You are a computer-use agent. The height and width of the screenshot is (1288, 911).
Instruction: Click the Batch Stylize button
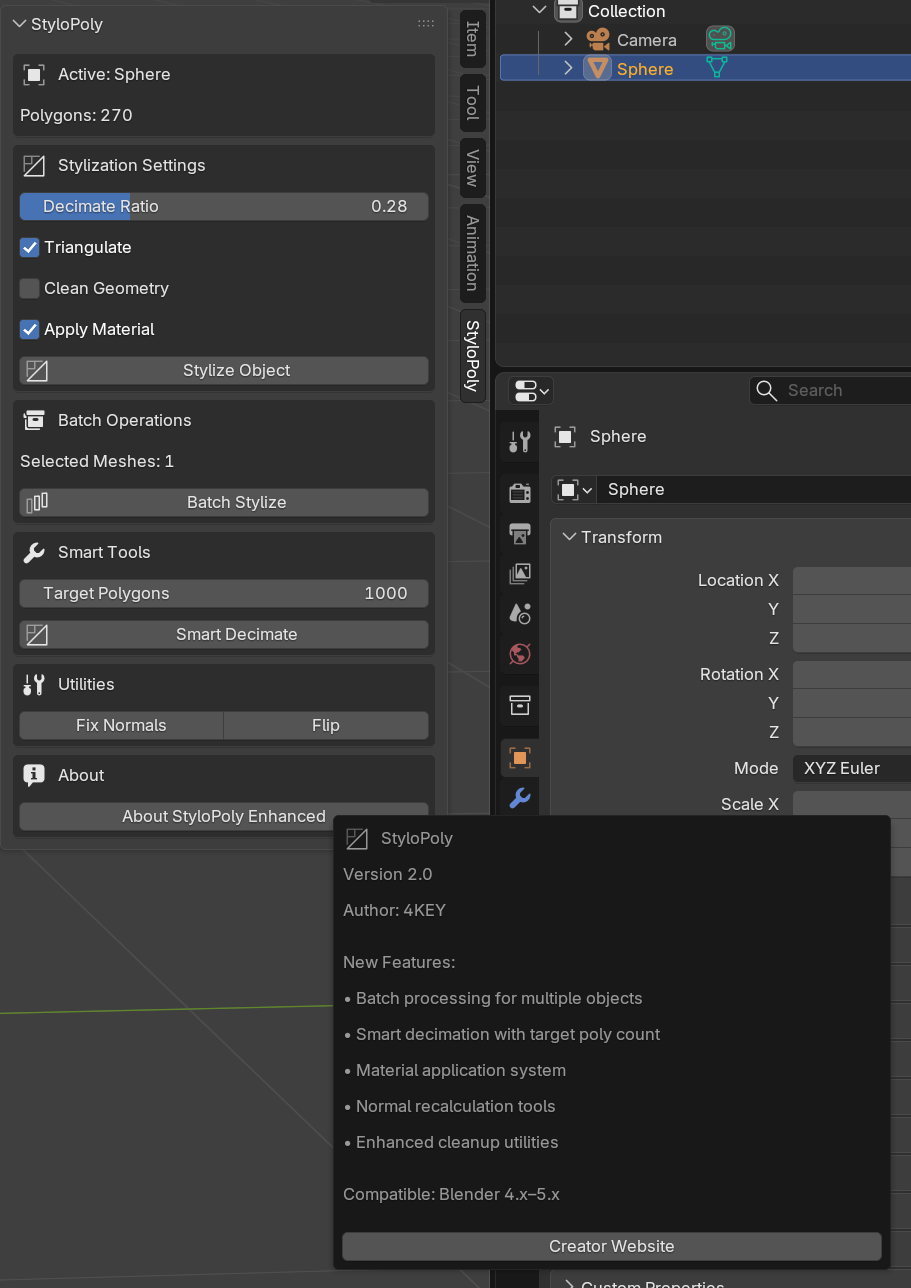[x=224, y=502]
